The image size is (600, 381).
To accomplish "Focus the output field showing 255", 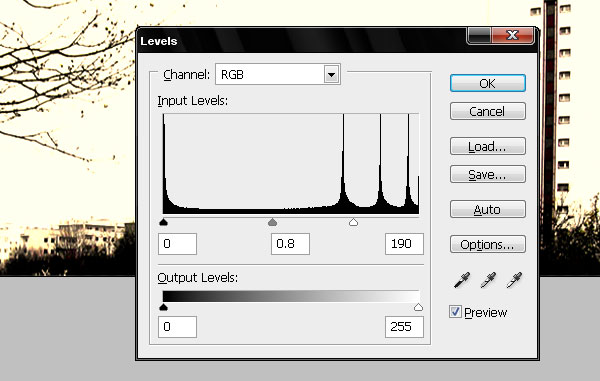I will coord(404,327).
